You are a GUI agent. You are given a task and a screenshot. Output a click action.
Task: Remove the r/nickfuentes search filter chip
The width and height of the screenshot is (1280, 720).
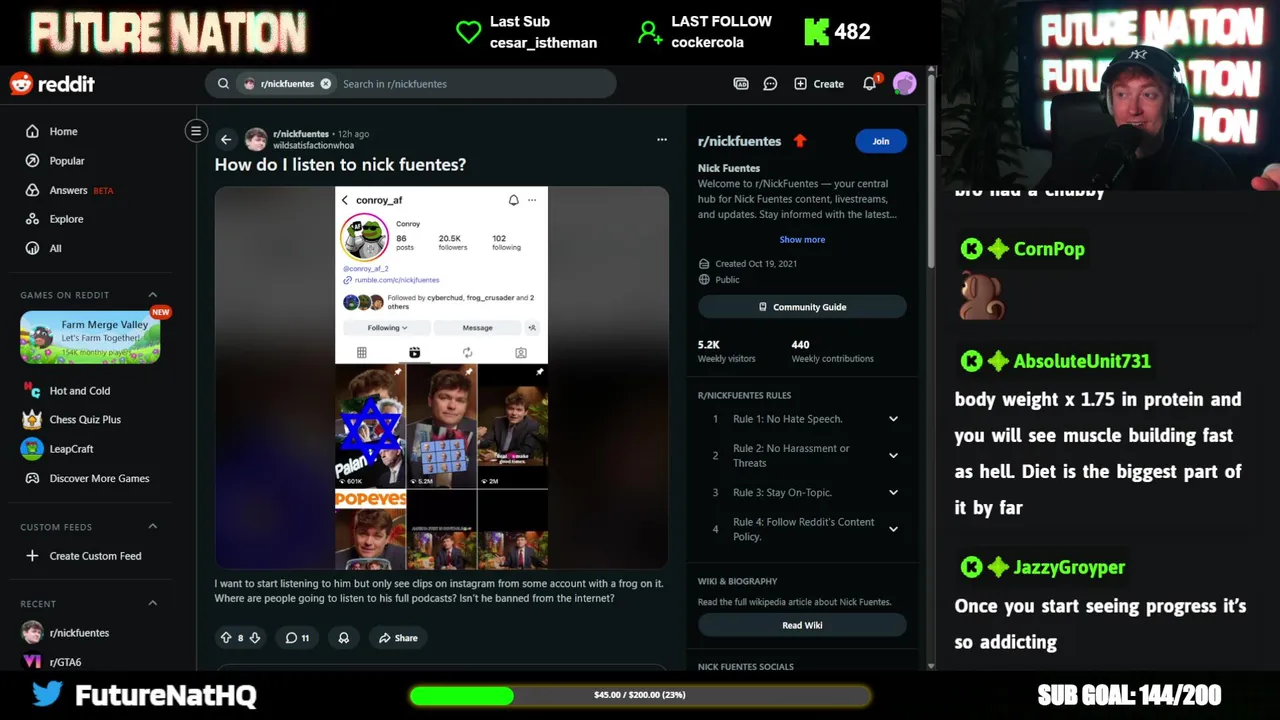click(x=325, y=84)
